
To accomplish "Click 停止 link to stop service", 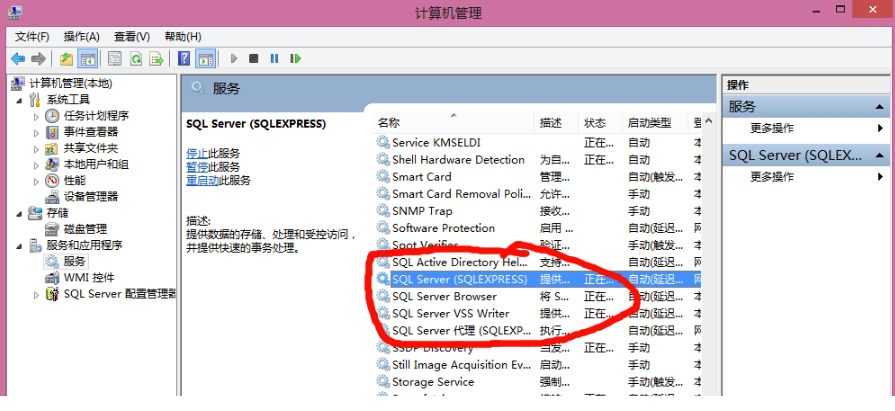I will (x=197, y=154).
